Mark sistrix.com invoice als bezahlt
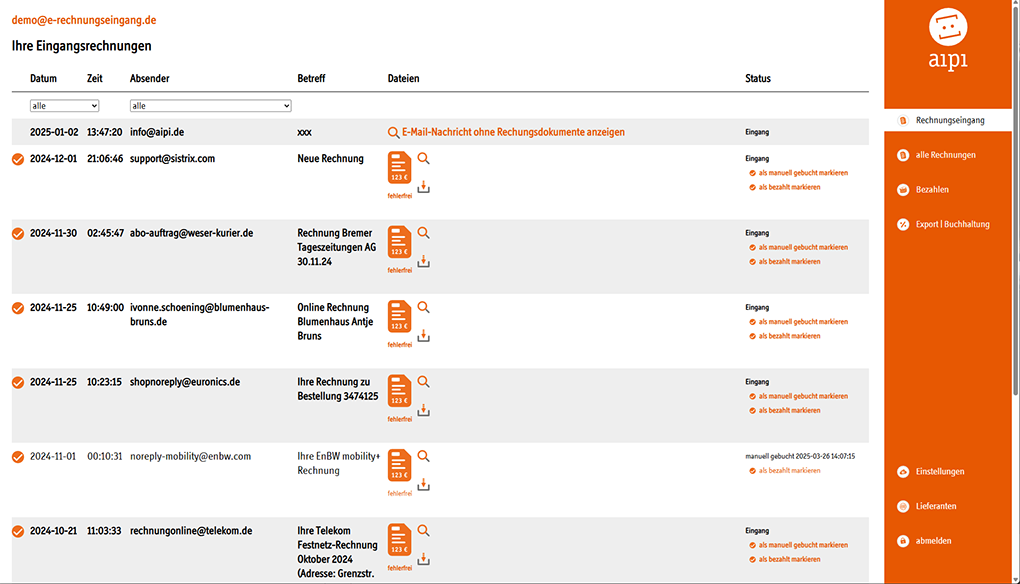This screenshot has height=584, width=1020. click(x=789, y=187)
